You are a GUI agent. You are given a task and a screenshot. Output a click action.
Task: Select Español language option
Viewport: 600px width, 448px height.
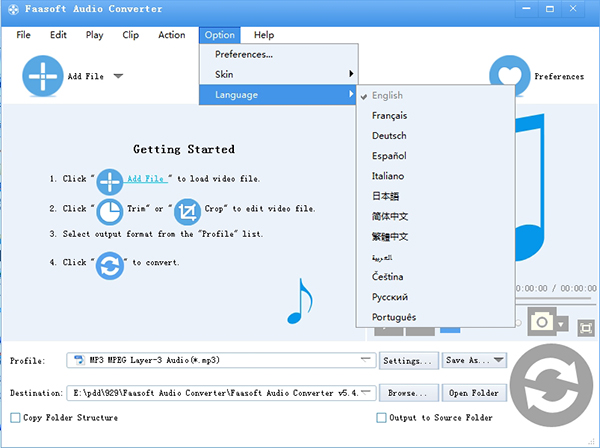click(x=435, y=156)
